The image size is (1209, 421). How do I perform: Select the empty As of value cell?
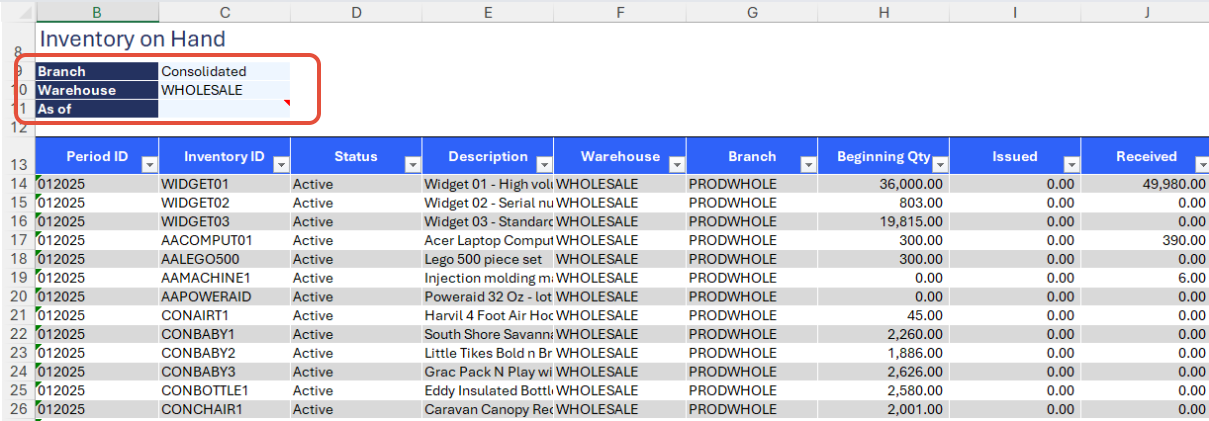point(224,109)
